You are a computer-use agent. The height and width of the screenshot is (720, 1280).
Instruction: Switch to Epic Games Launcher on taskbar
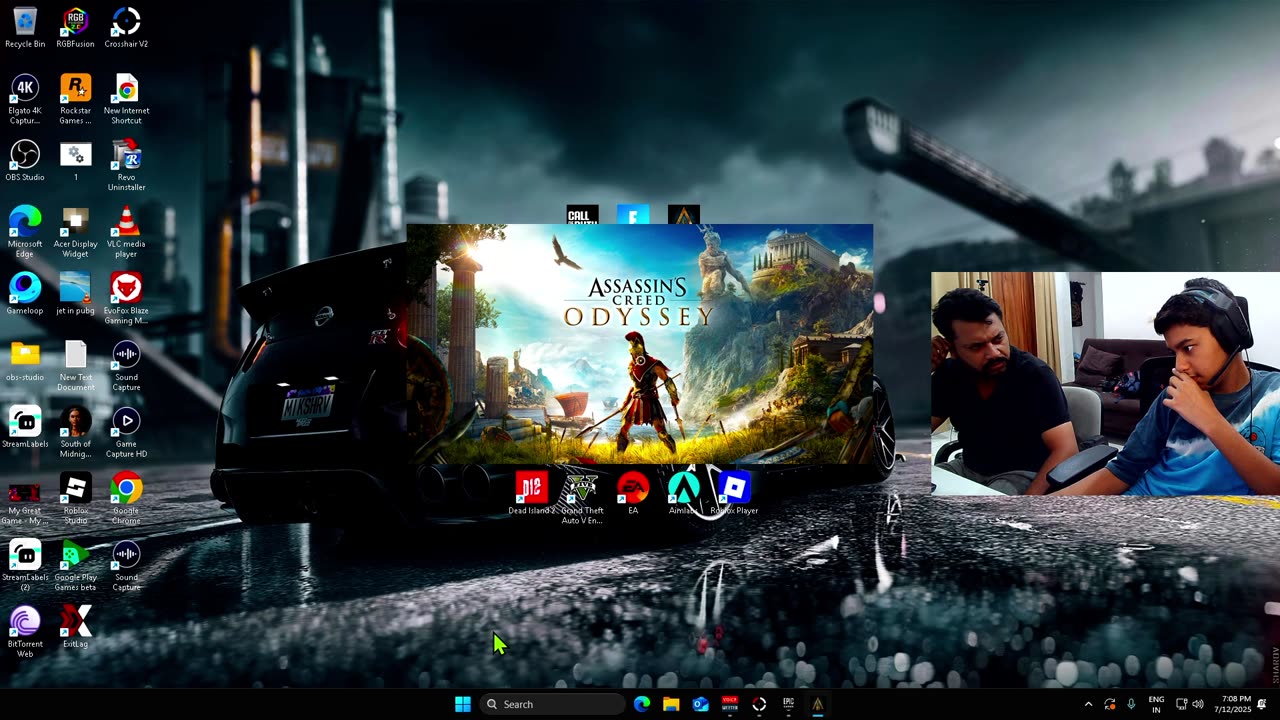click(788, 704)
